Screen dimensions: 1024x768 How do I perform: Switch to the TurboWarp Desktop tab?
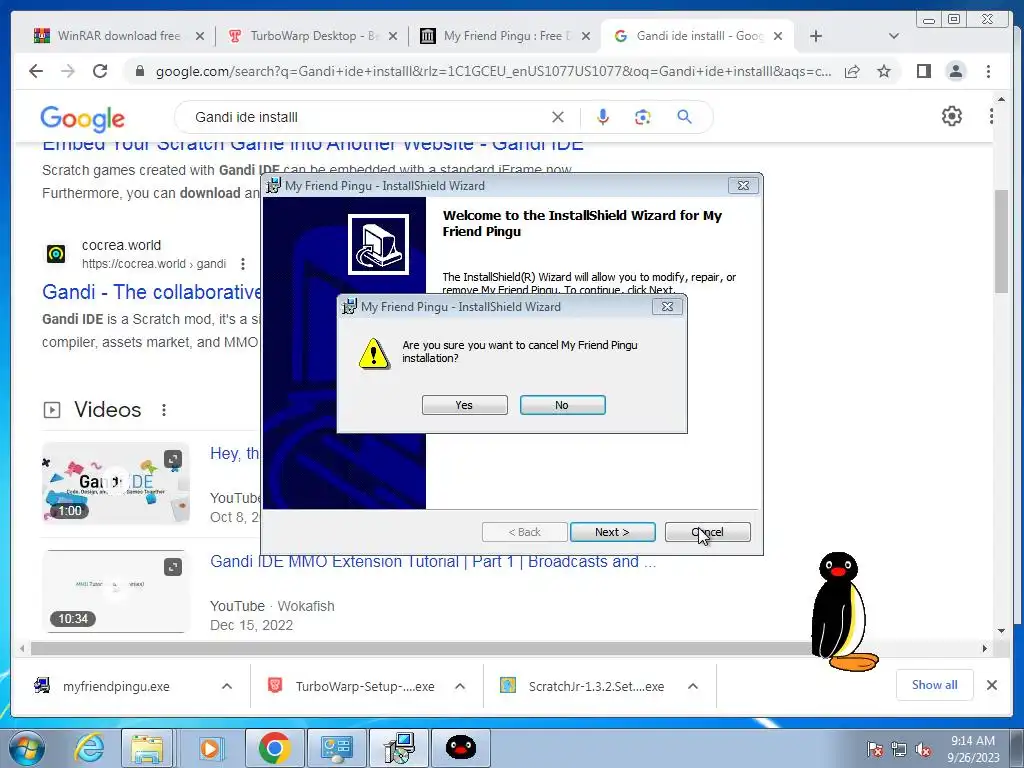click(314, 36)
